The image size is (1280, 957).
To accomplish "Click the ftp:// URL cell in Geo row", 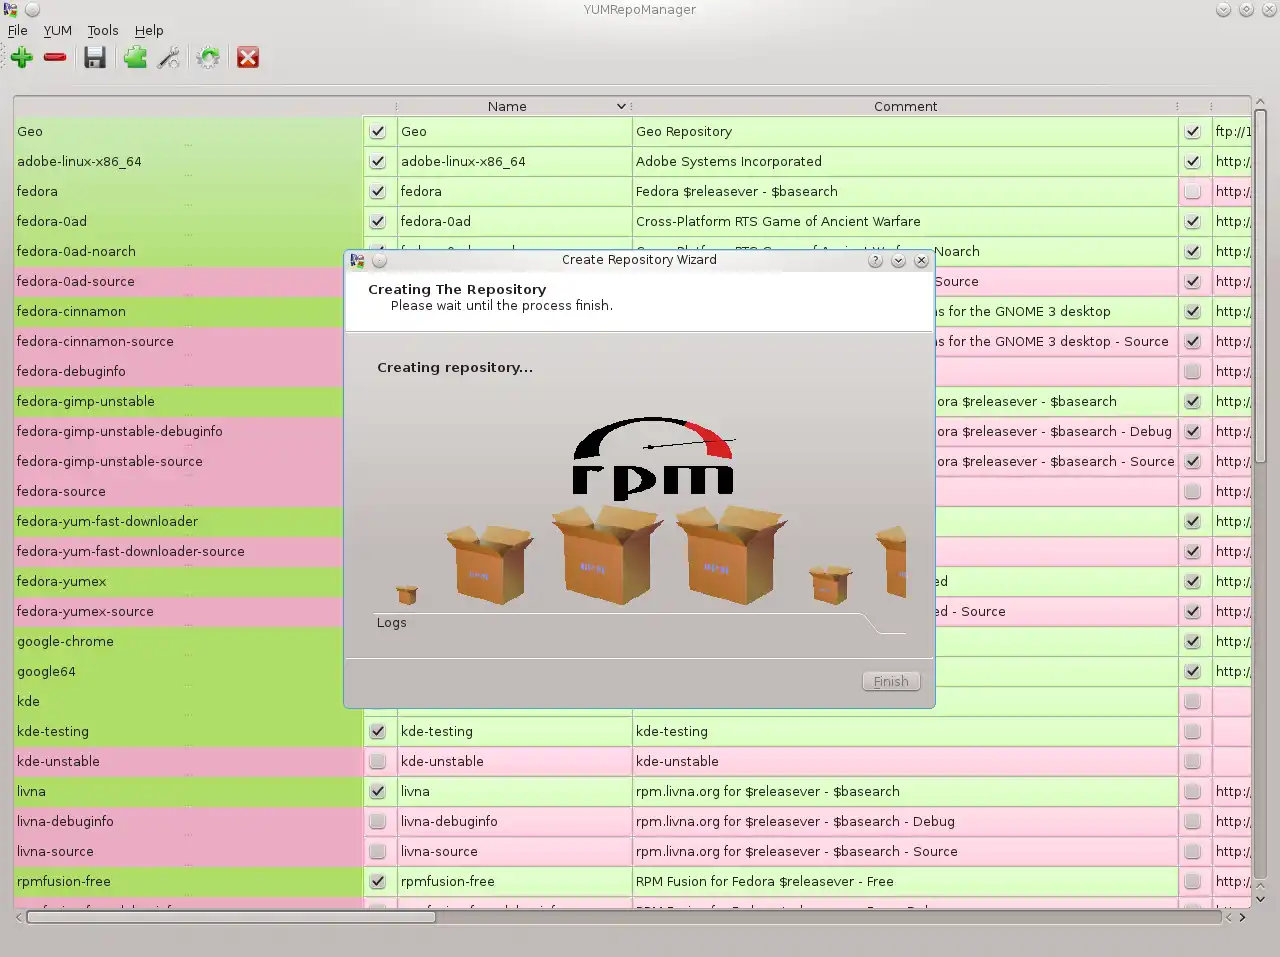I will [1231, 131].
